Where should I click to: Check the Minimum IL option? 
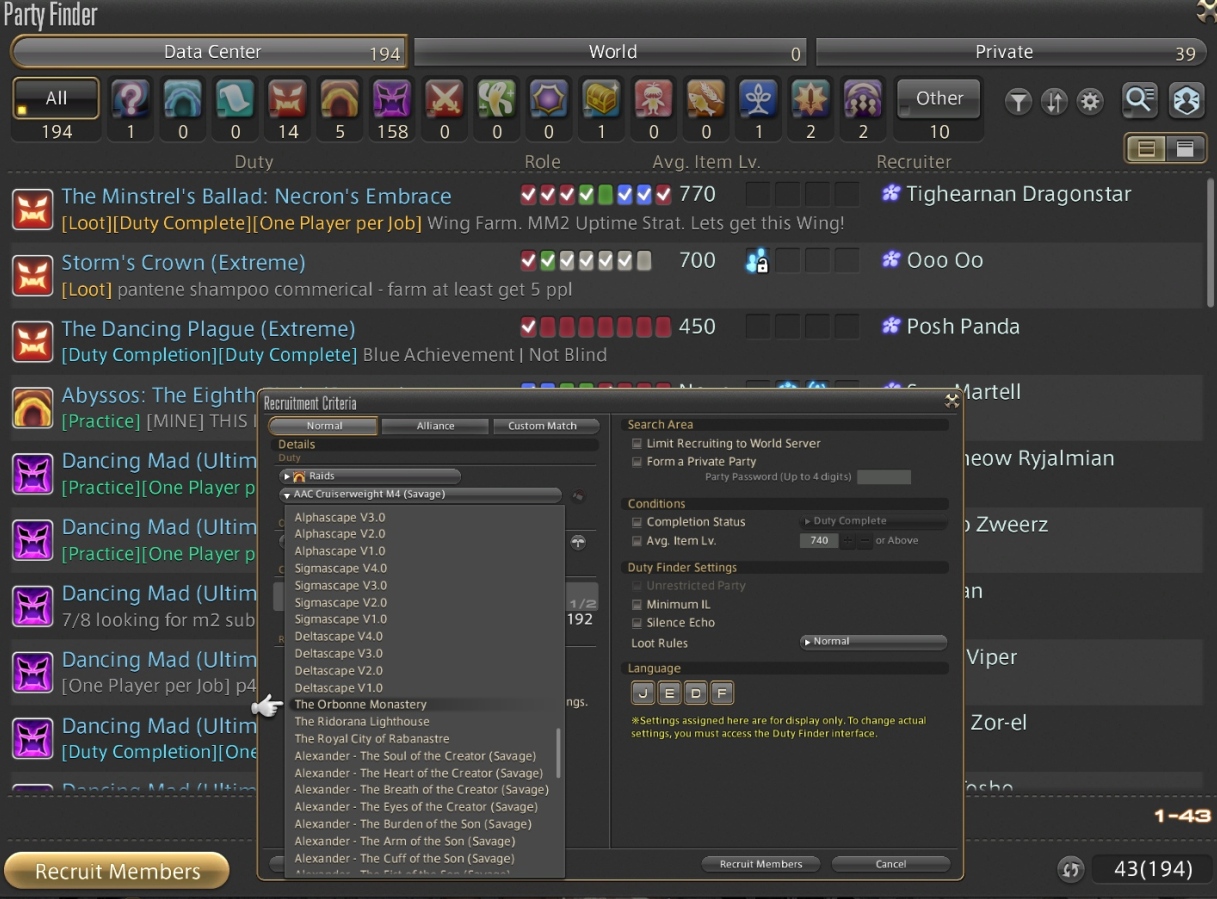(x=637, y=604)
